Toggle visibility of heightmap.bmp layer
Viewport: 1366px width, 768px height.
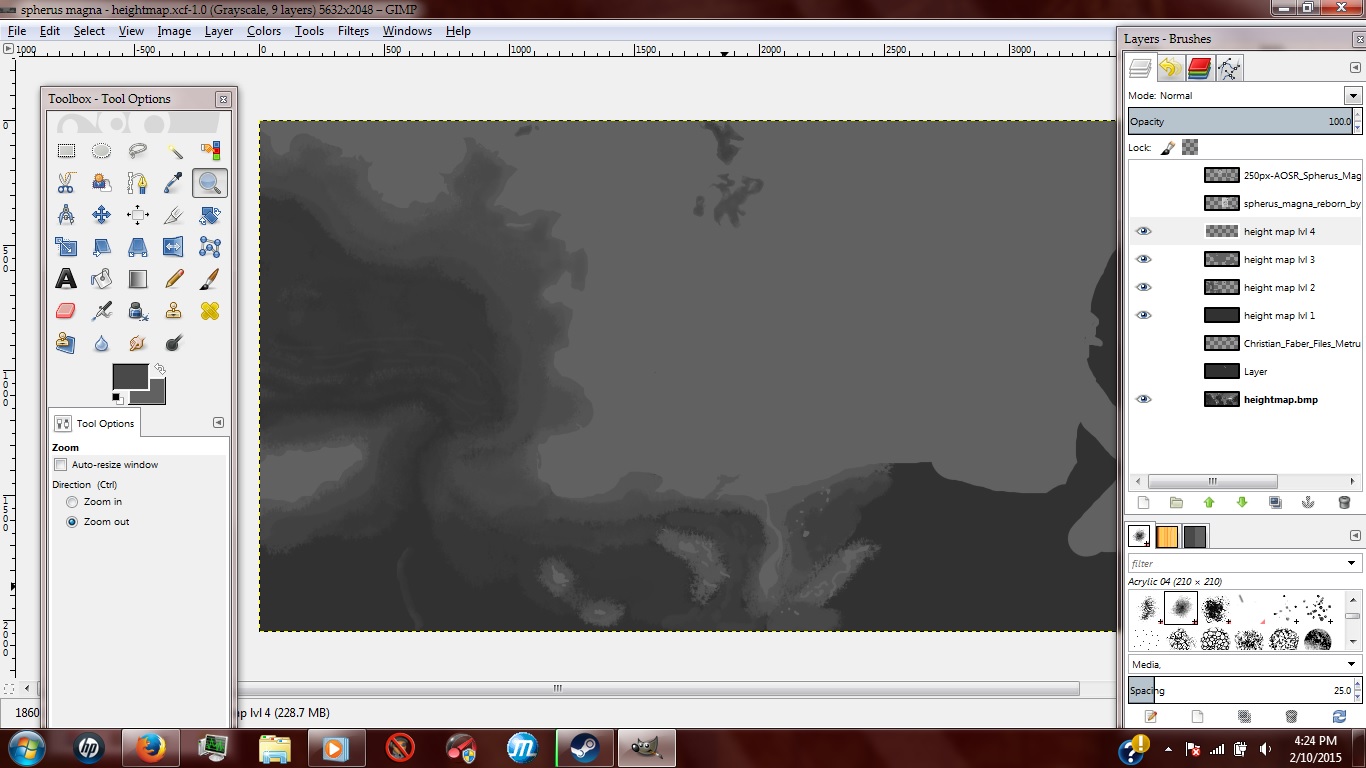(1143, 399)
